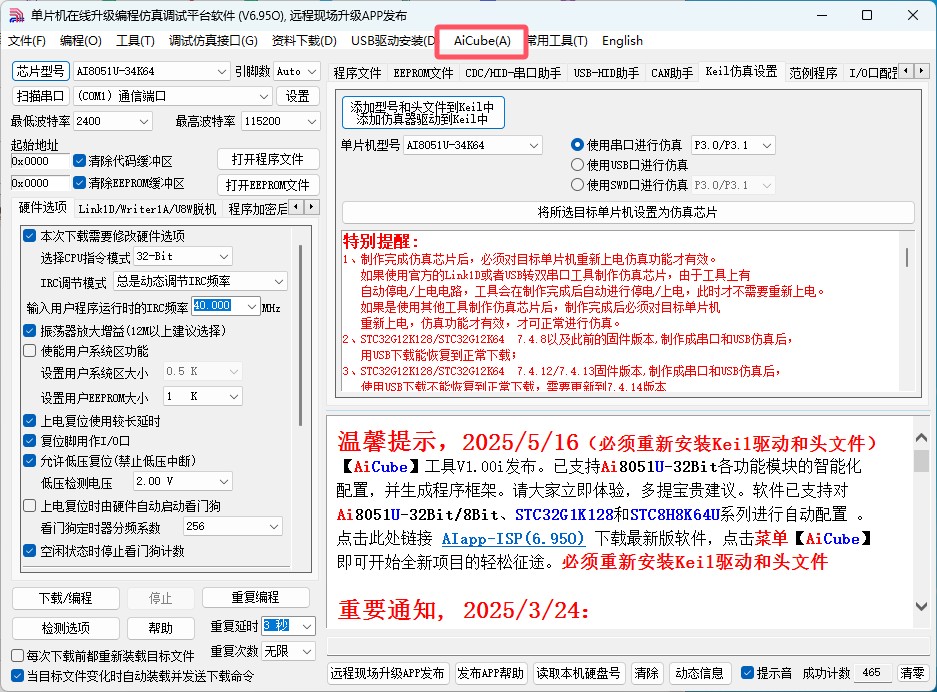
Task: Click the 扫描串口 button
Action: pos(41,96)
